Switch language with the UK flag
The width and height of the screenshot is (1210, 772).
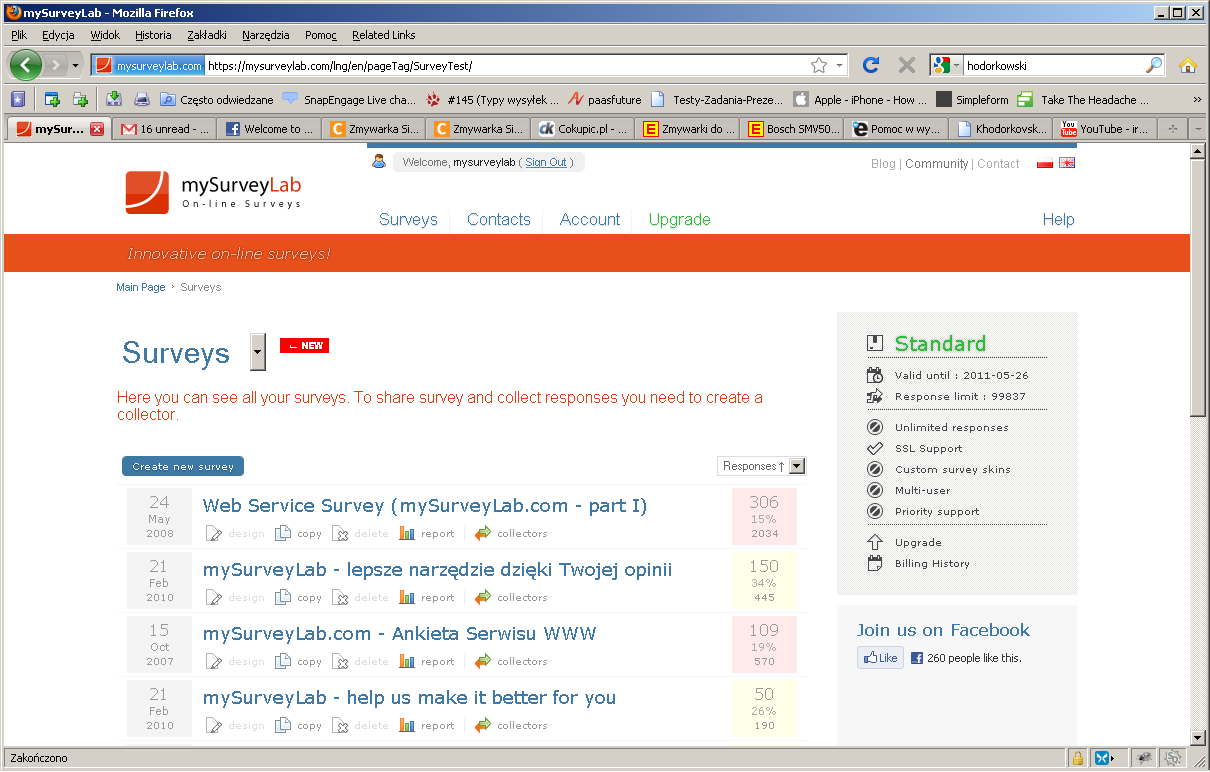pos(1067,163)
